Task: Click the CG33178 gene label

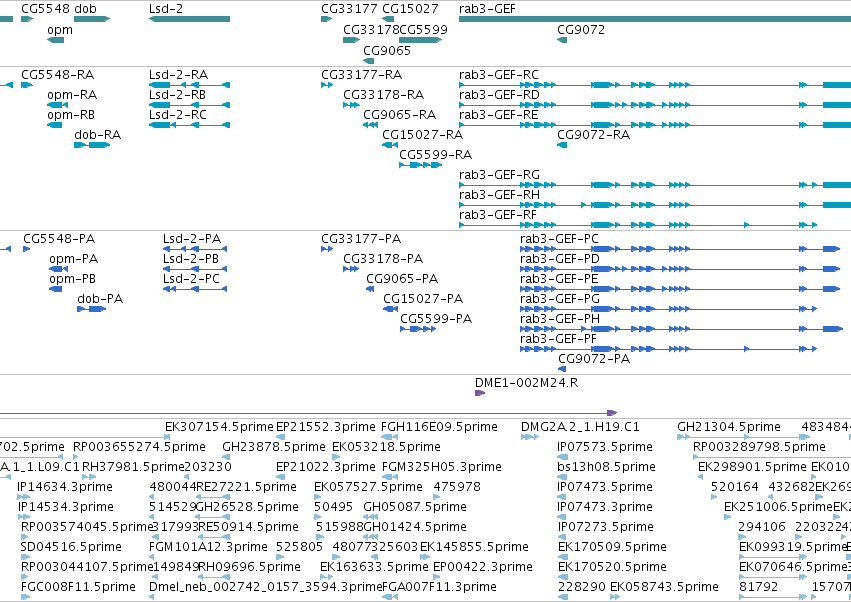Action: pos(371,30)
